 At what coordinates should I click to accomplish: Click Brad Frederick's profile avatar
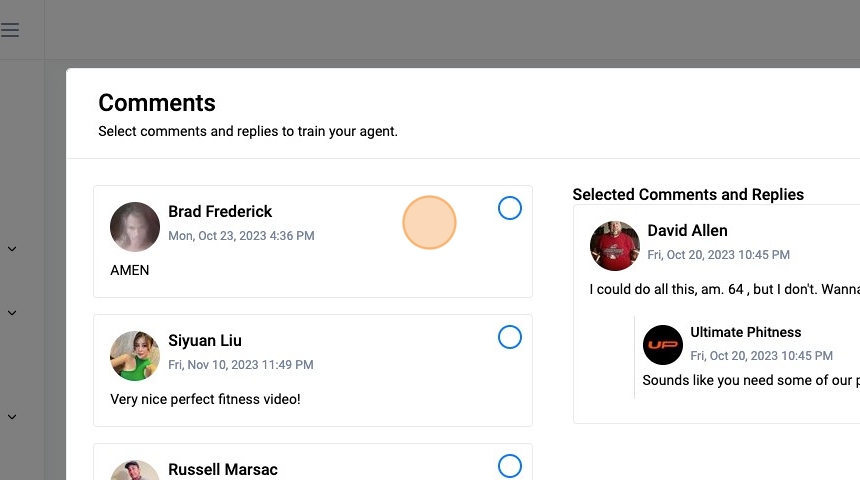(135, 227)
